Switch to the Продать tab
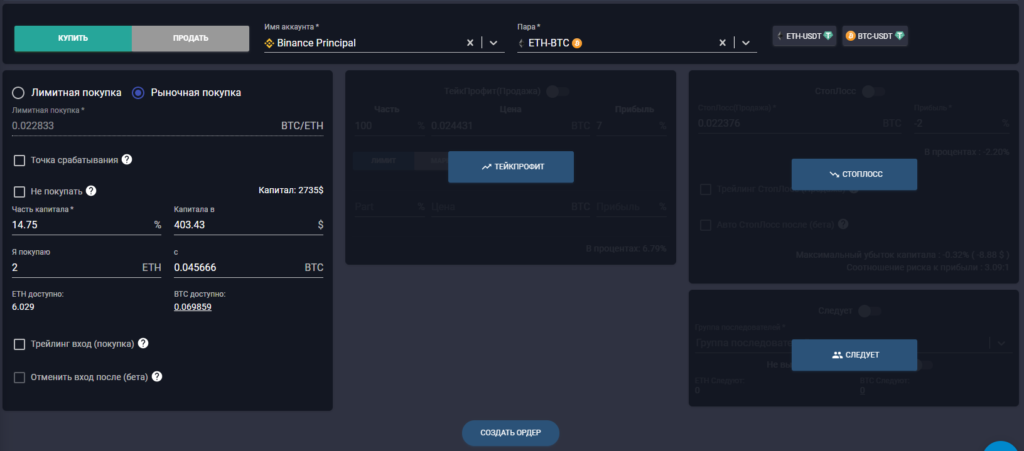 tap(190, 38)
